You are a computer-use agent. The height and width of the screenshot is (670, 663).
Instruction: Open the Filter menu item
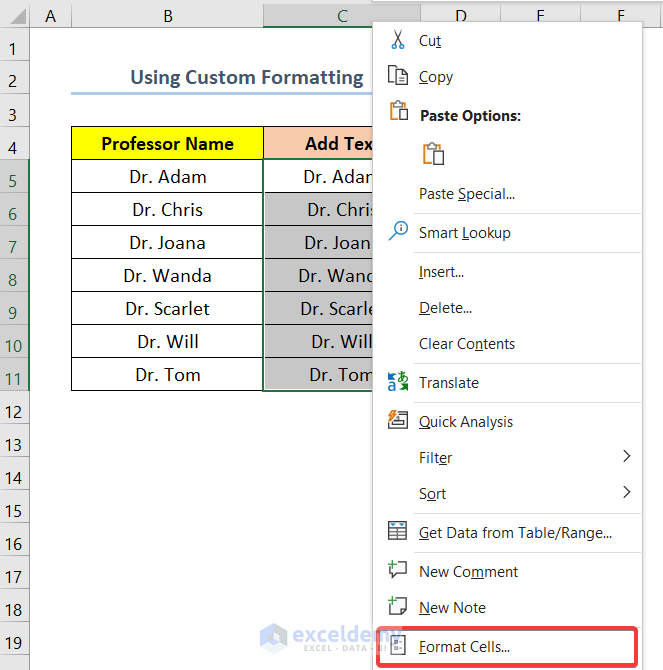click(507, 457)
